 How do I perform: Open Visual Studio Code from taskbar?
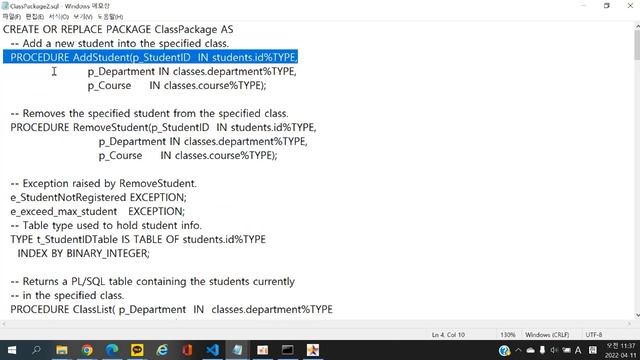(212, 350)
